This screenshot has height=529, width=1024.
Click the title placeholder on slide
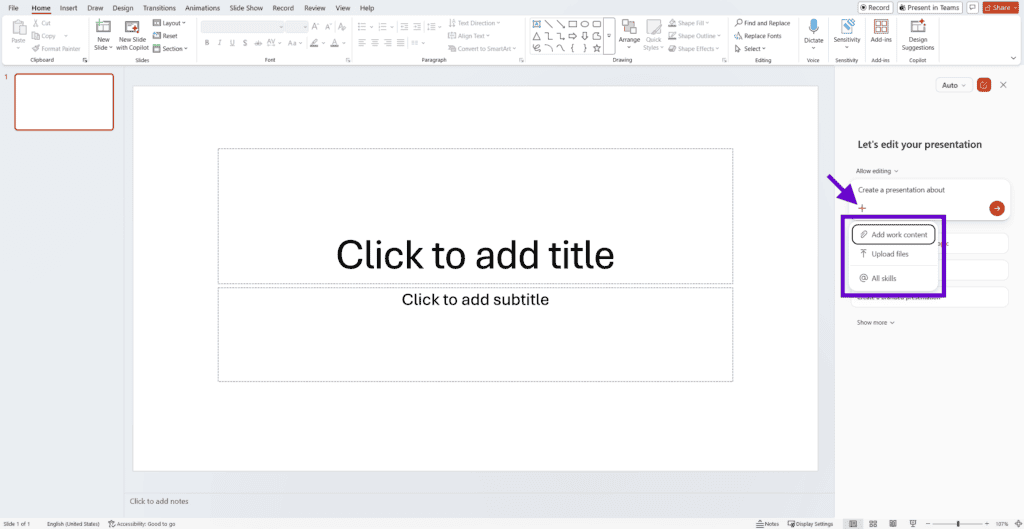coord(475,216)
